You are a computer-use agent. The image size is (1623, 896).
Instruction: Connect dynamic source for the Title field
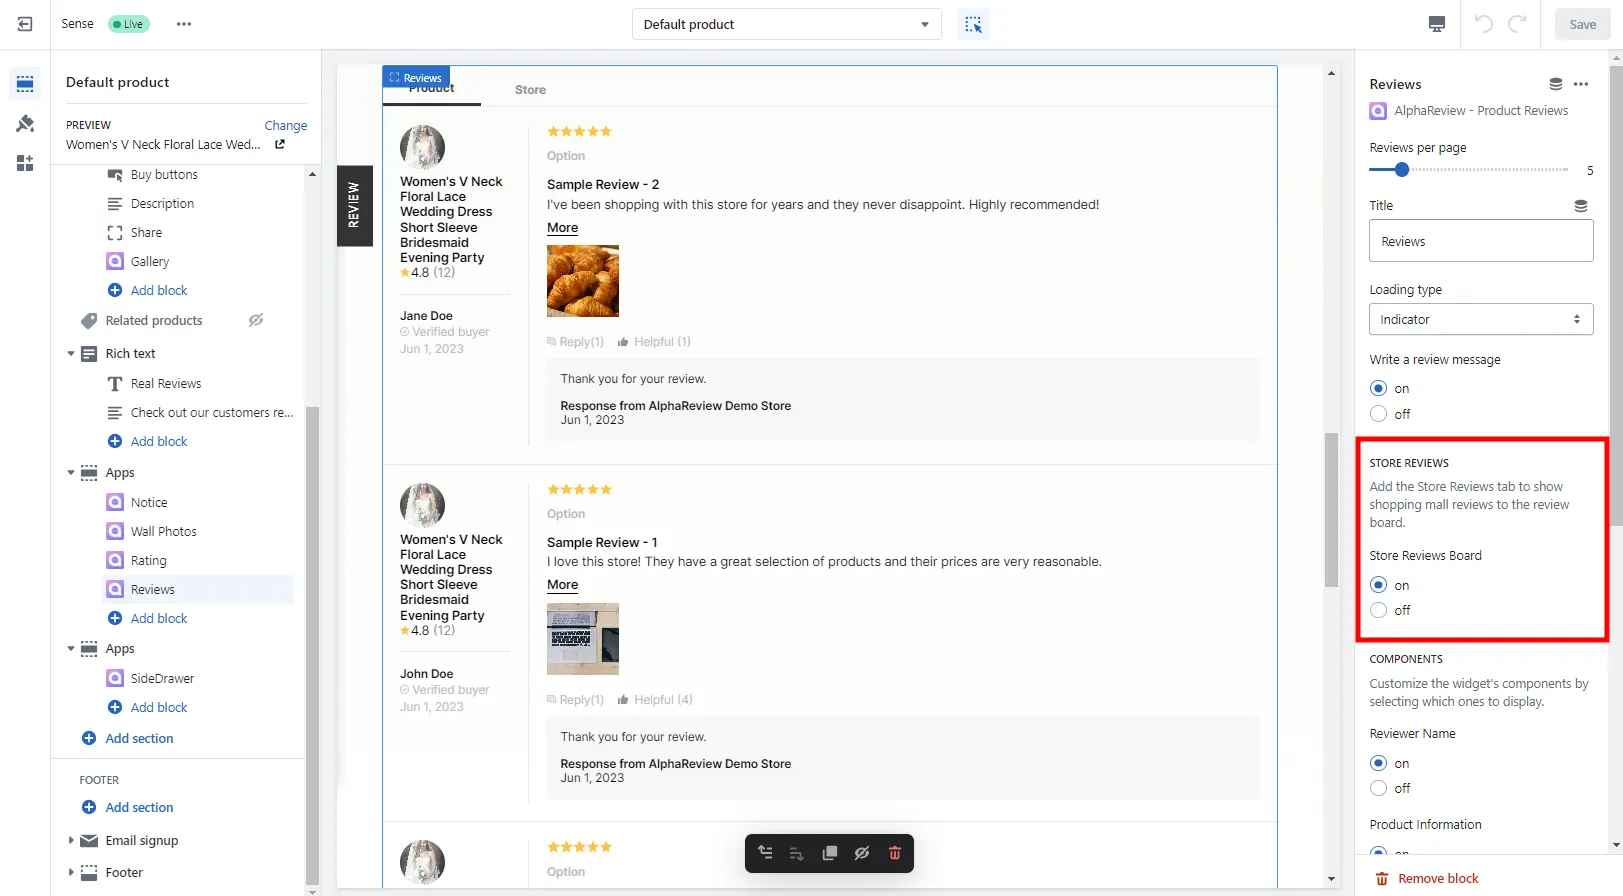tap(1581, 206)
